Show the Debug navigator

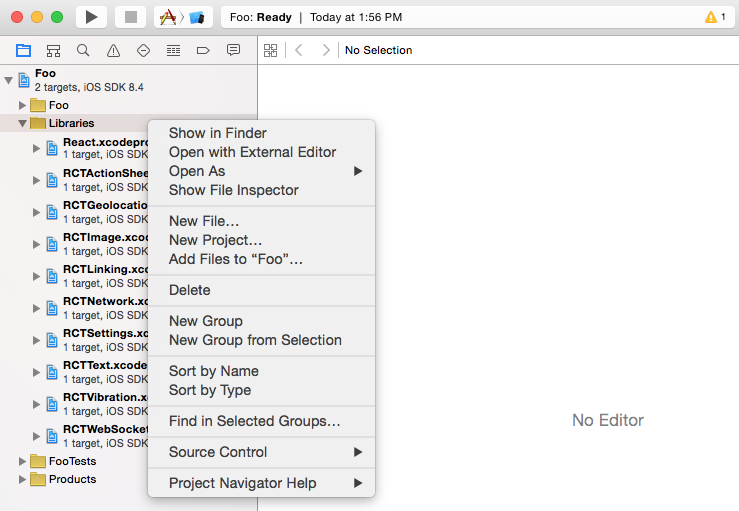tap(173, 50)
